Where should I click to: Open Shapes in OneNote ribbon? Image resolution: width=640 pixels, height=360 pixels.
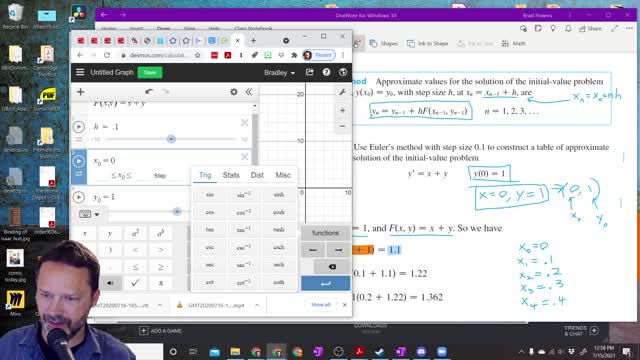(x=384, y=44)
